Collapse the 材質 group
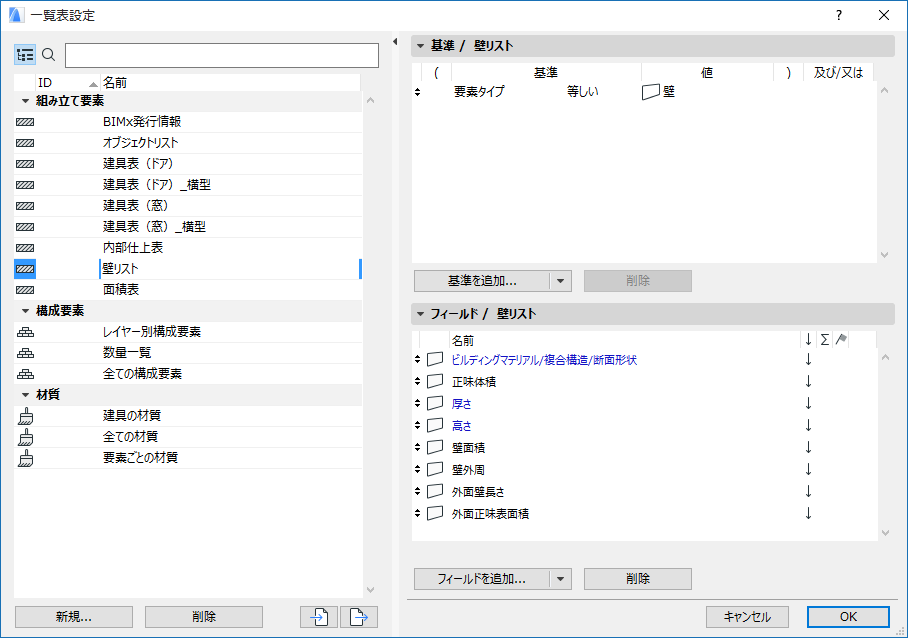Viewport: 908px width, 638px height. (25, 395)
